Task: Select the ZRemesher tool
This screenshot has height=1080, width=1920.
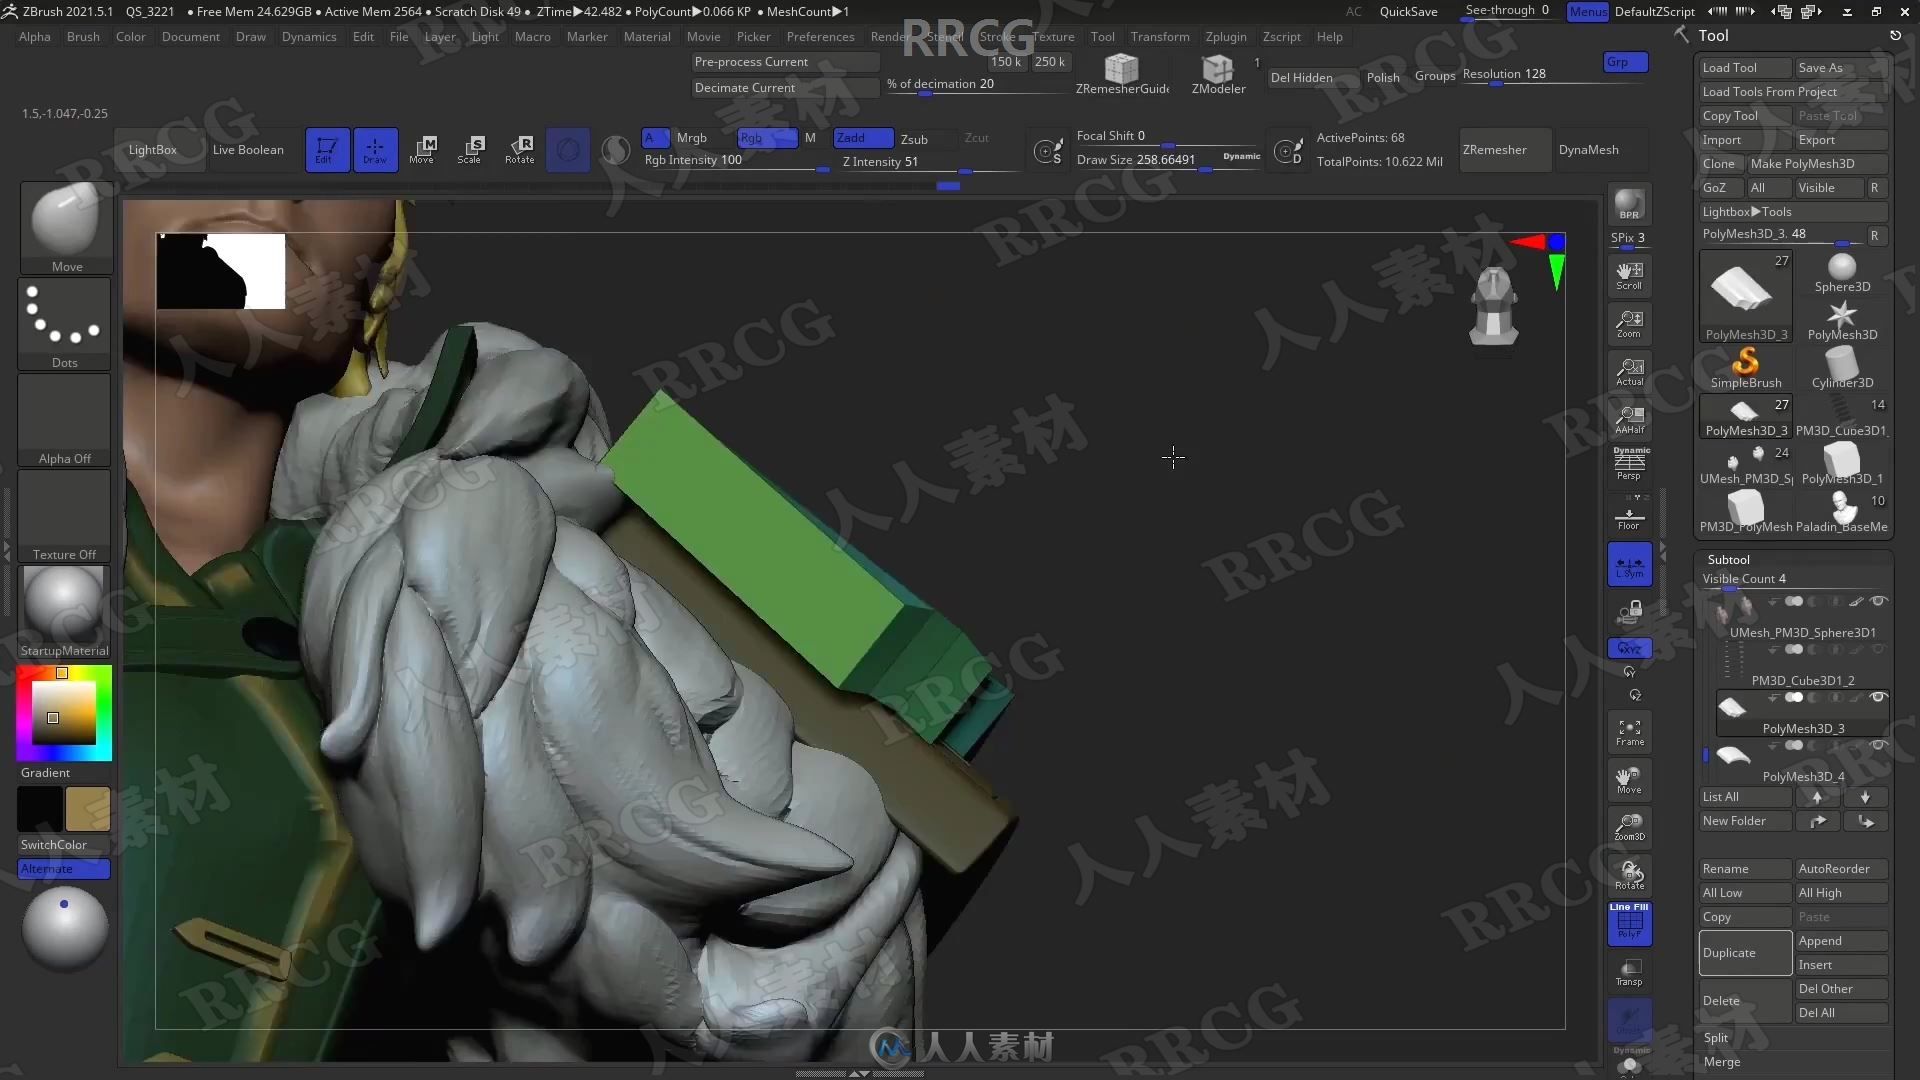Action: 1494,149
